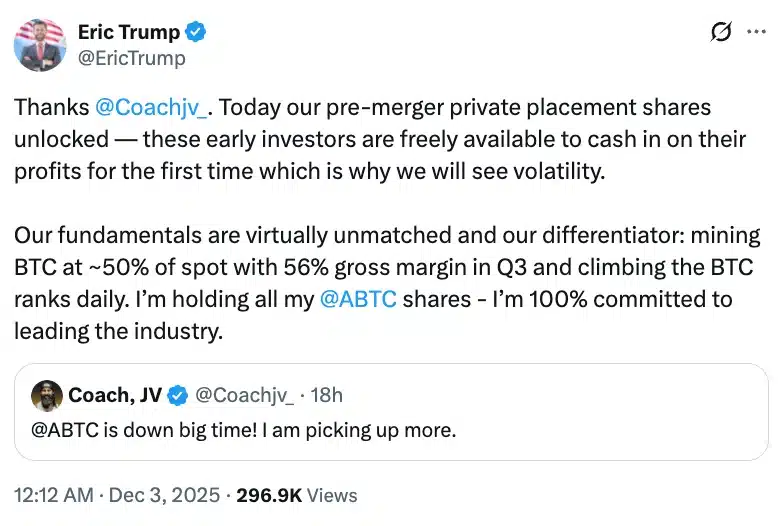Click the "18h" quoted tweet timestamp
Viewport: 784px width, 526px height.
click(326, 396)
